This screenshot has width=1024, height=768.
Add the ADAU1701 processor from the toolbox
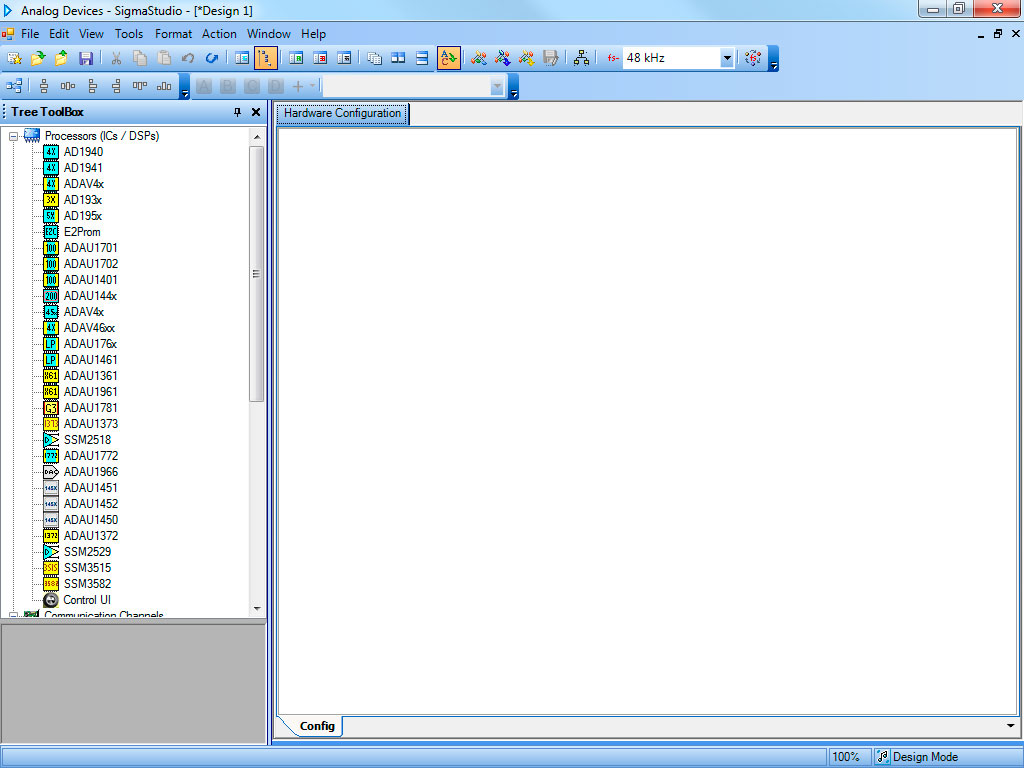(x=90, y=248)
